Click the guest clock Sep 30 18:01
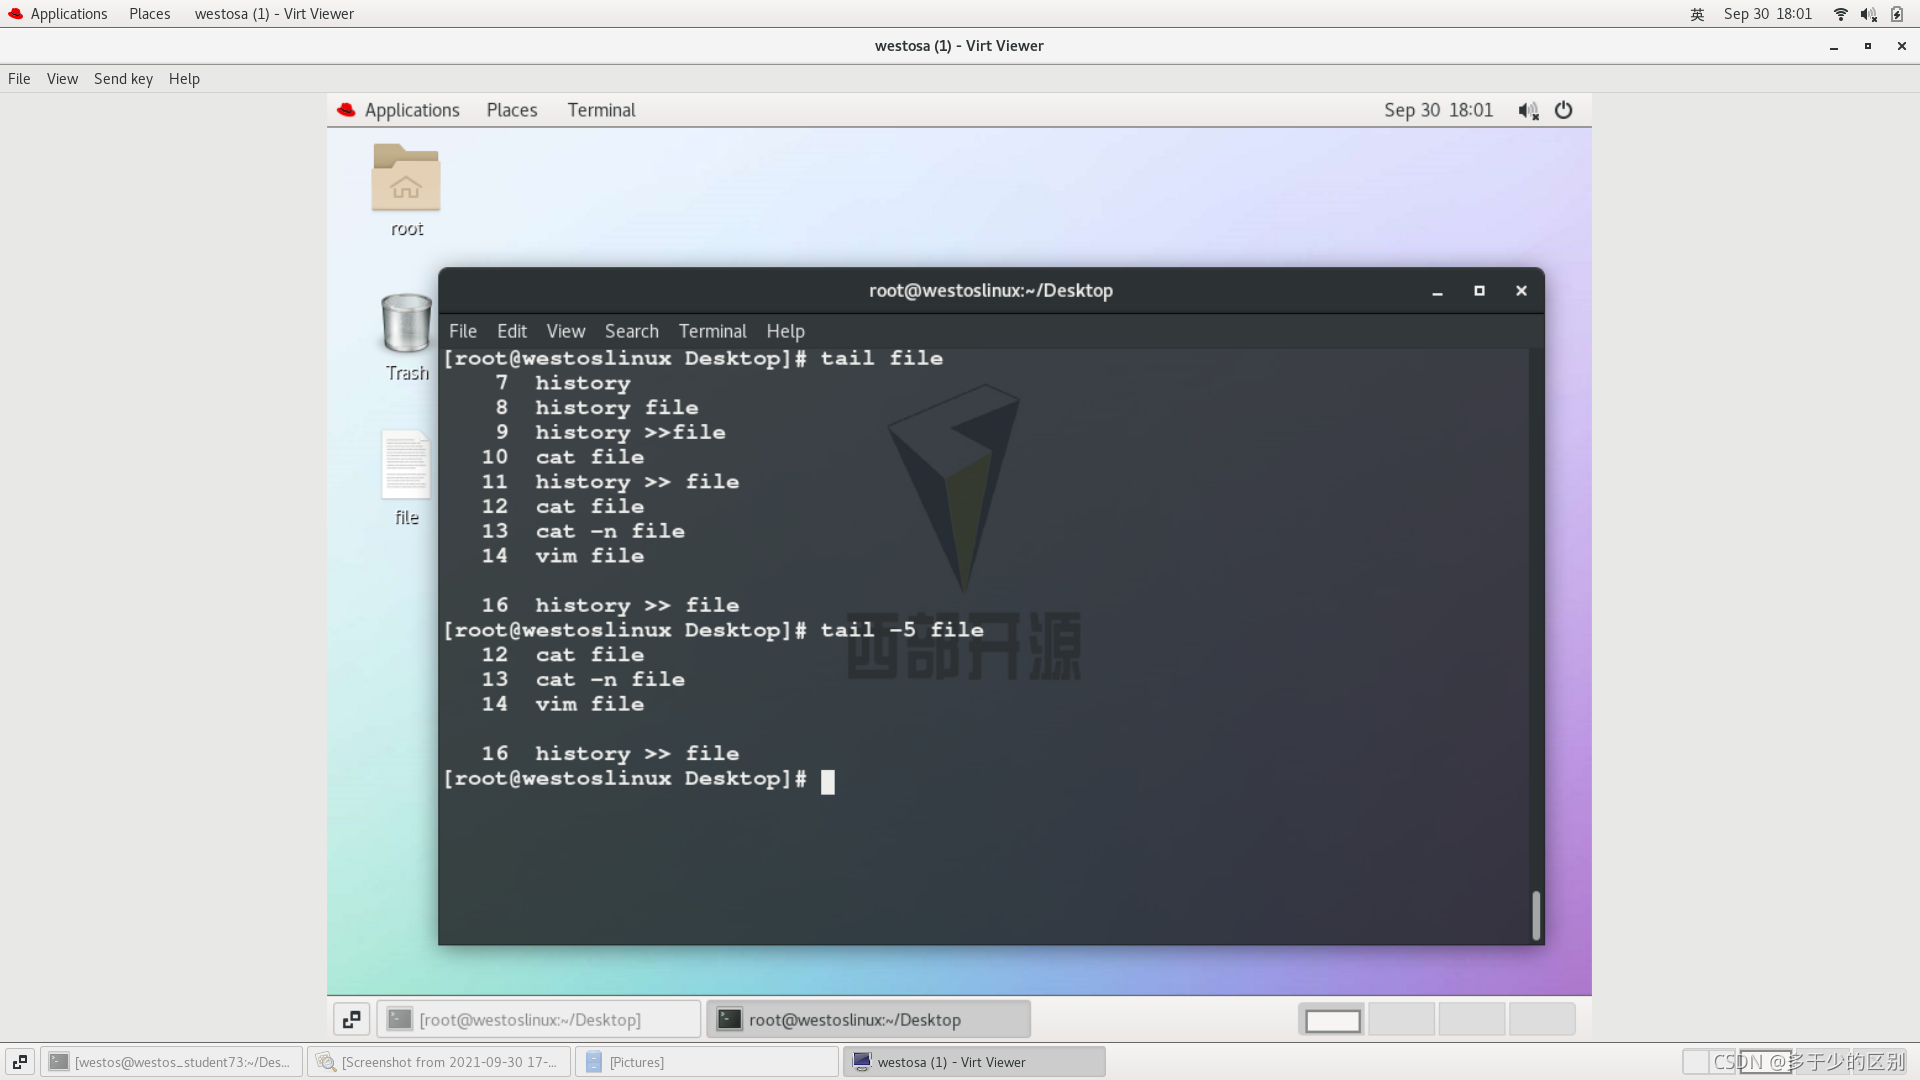The image size is (1920, 1080). [x=1438, y=110]
